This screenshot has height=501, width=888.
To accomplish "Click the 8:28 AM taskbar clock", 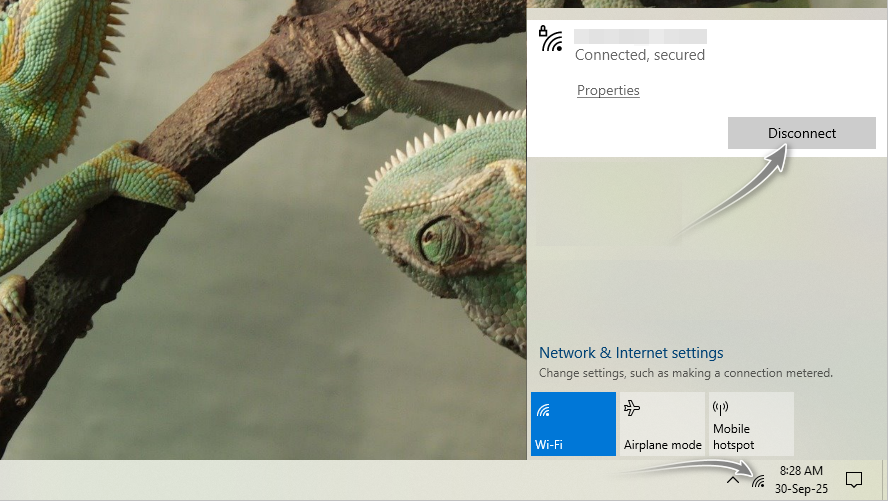I will [x=800, y=470].
